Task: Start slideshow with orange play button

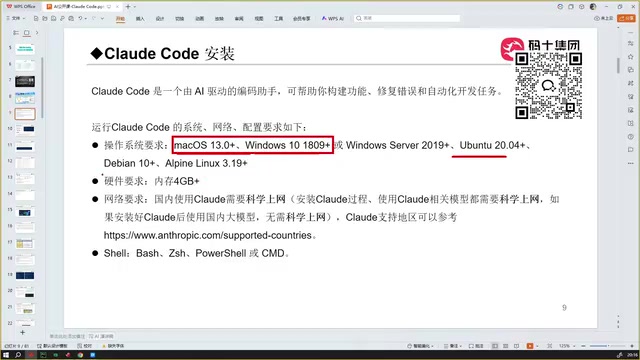Action: 530,346
